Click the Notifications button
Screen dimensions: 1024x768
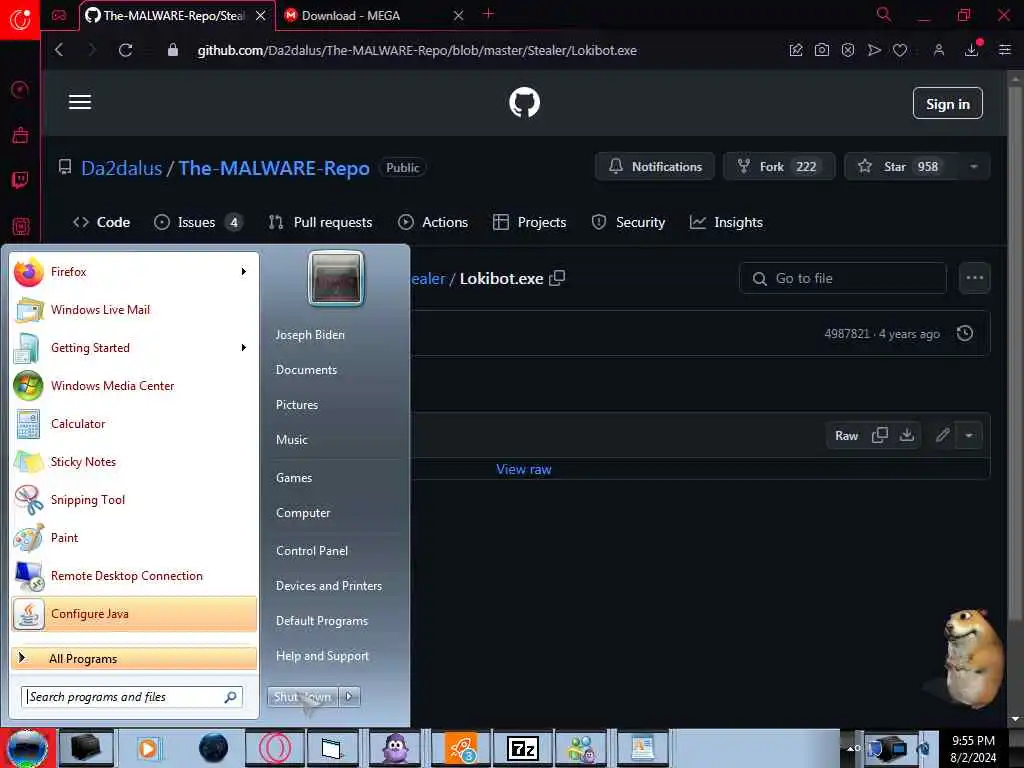point(655,167)
